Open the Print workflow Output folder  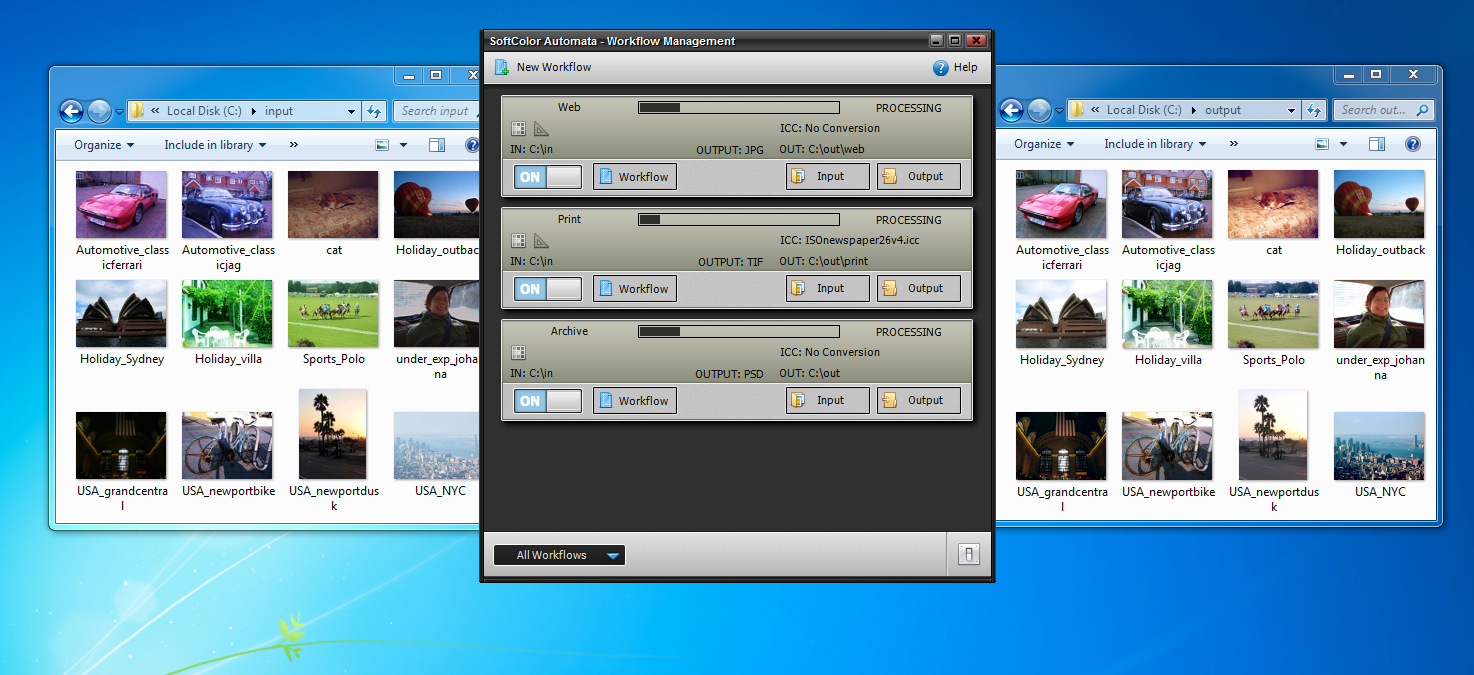click(x=919, y=288)
